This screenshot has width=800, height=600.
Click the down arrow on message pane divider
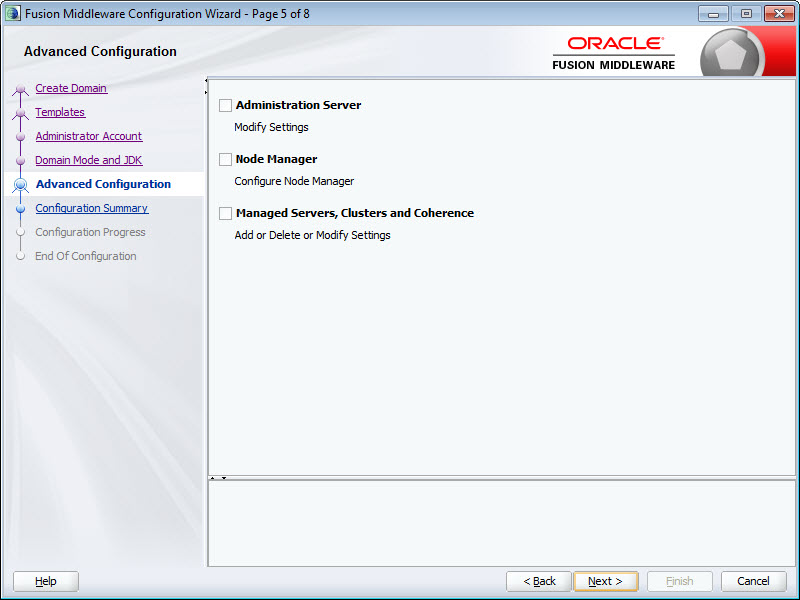(224, 478)
